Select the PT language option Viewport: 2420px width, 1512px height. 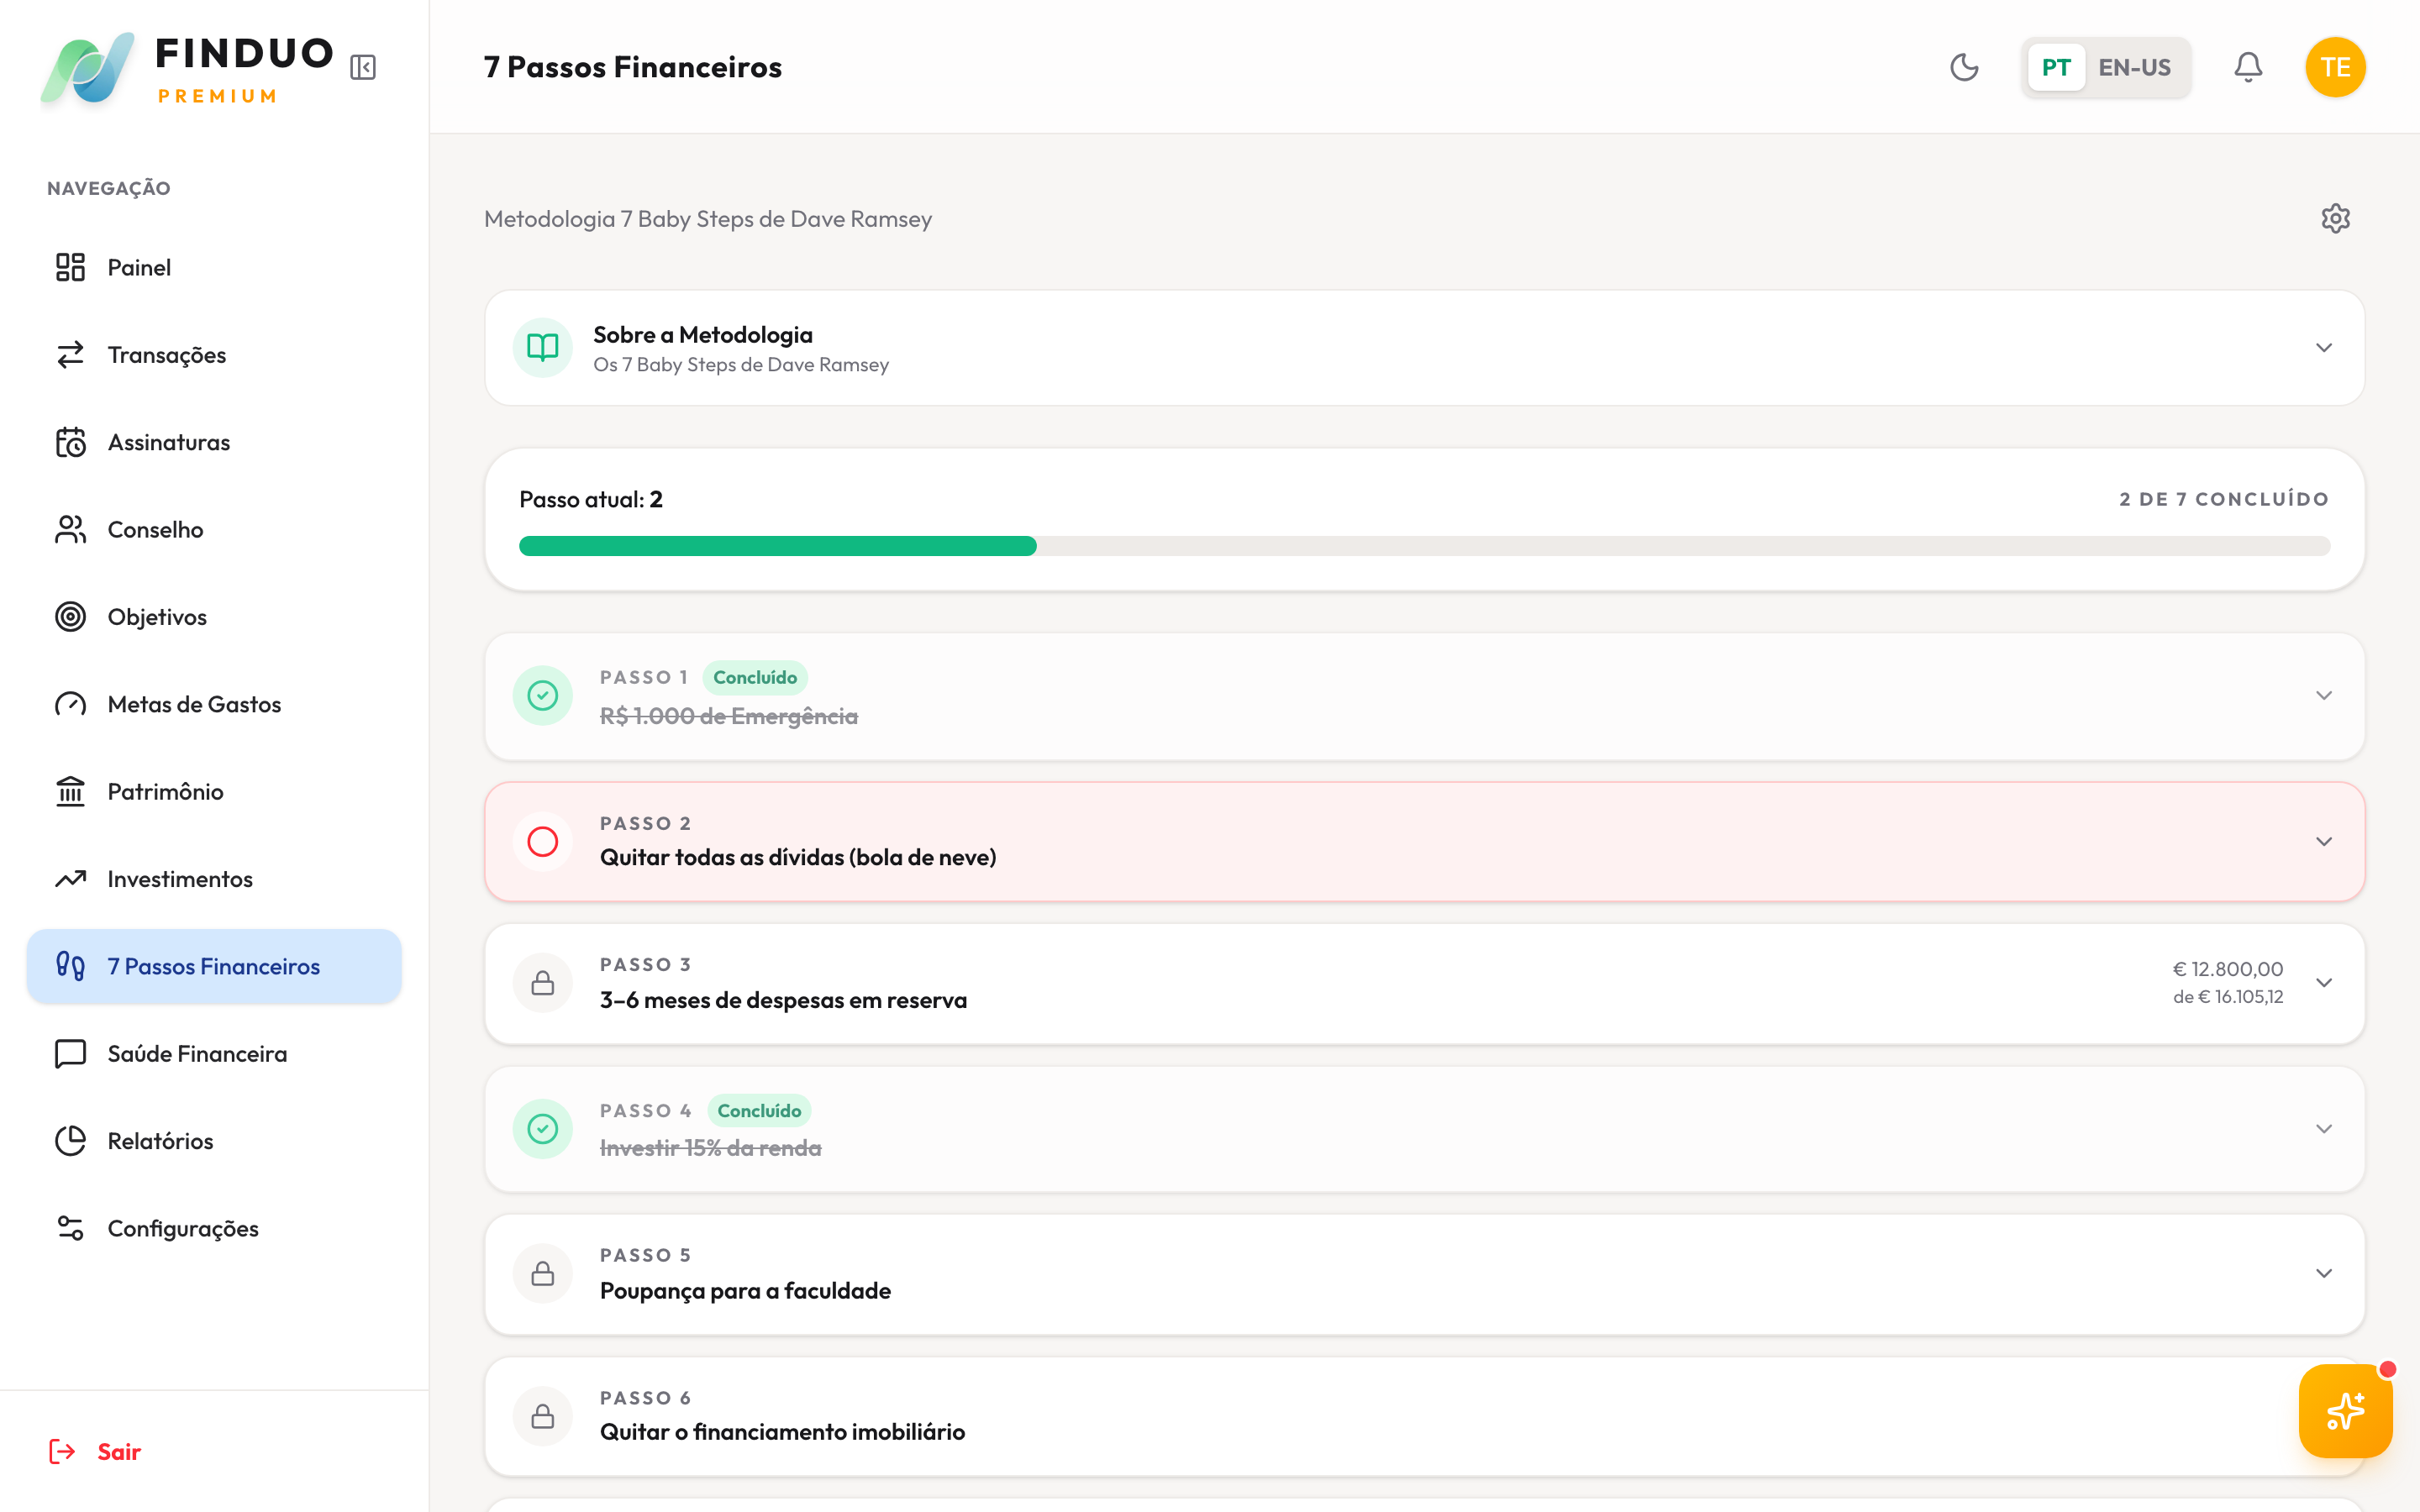[2056, 67]
